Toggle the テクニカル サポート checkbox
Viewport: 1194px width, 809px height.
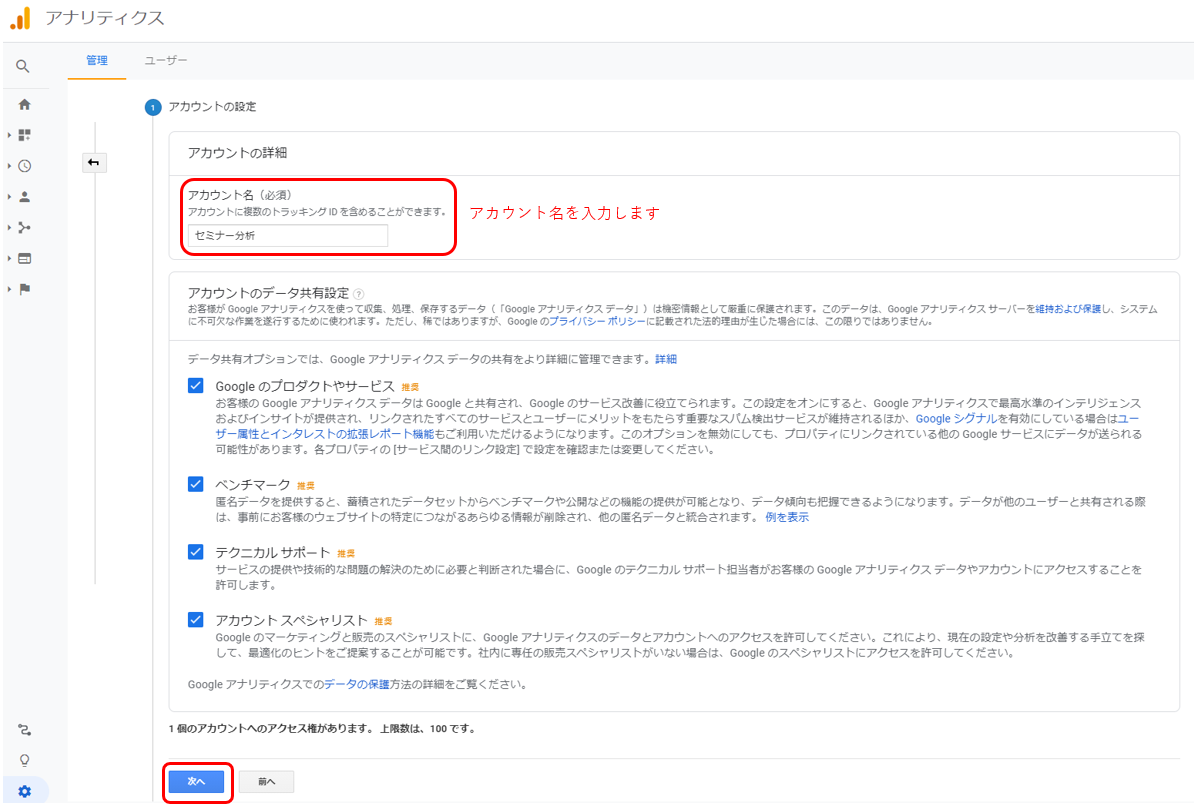pos(196,552)
